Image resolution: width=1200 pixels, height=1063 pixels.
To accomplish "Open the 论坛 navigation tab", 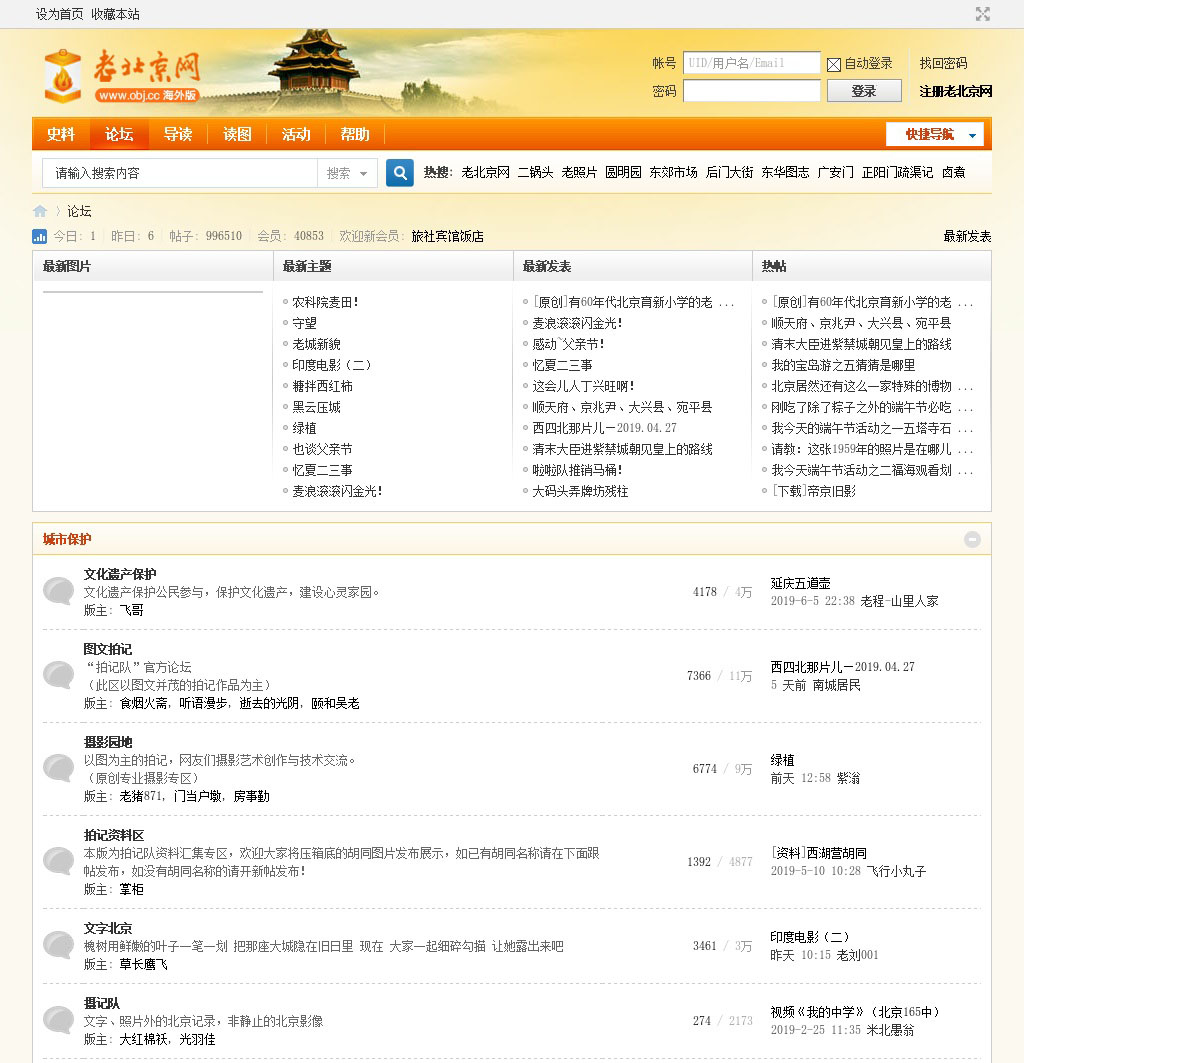I will pos(119,134).
